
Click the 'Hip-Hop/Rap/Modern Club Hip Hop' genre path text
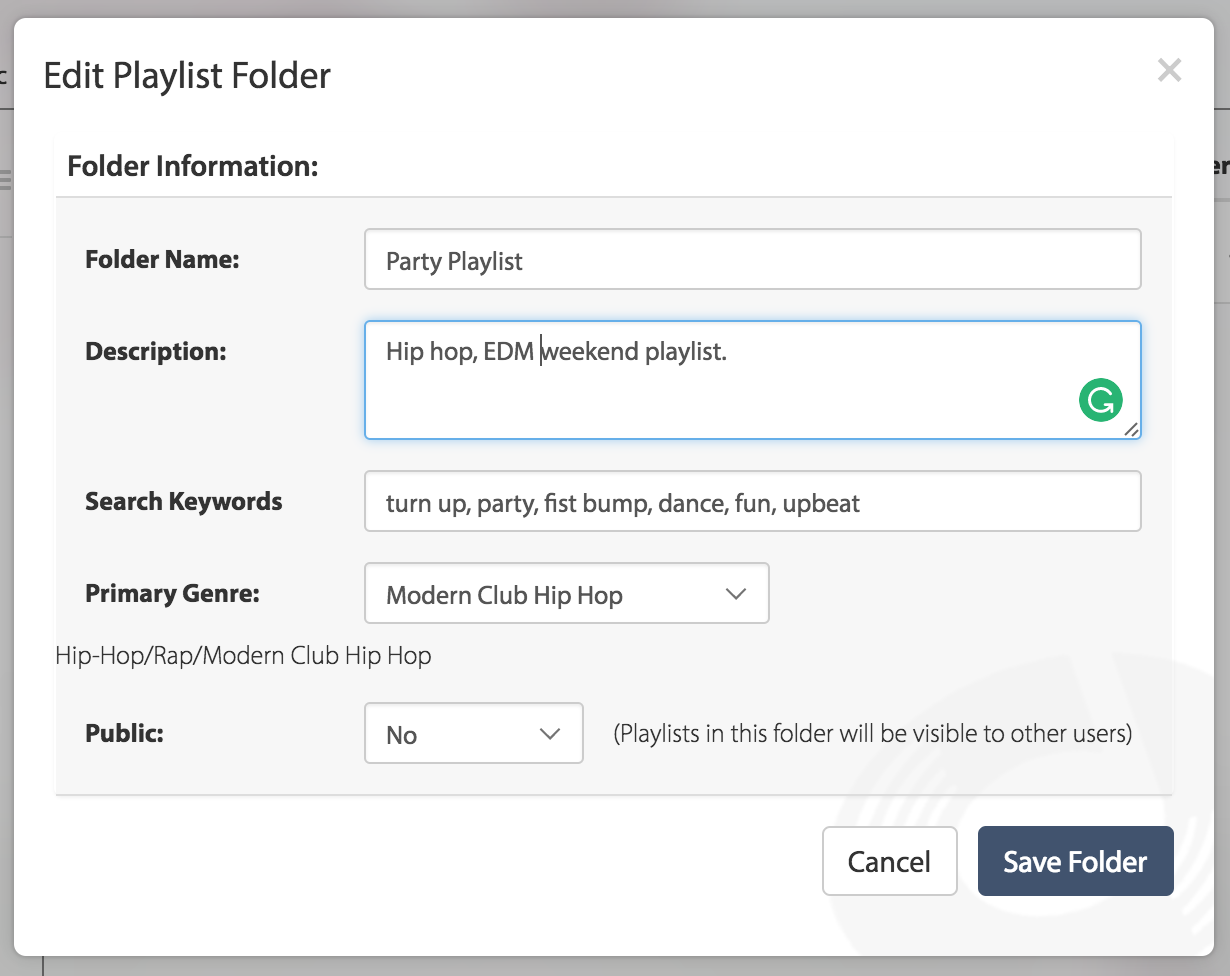244,656
